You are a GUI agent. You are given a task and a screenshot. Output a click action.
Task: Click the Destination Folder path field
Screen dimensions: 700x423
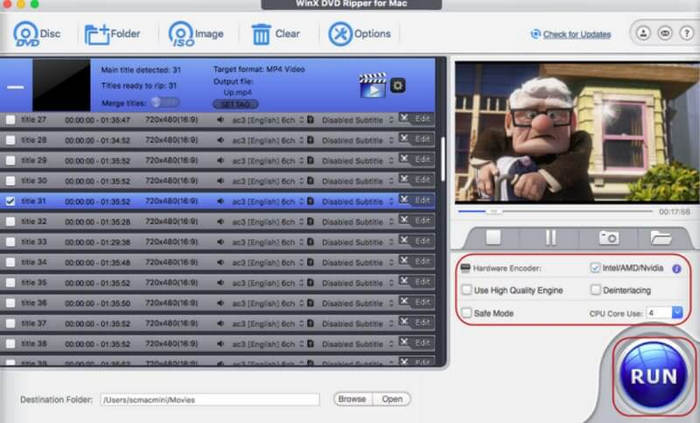click(x=210, y=400)
